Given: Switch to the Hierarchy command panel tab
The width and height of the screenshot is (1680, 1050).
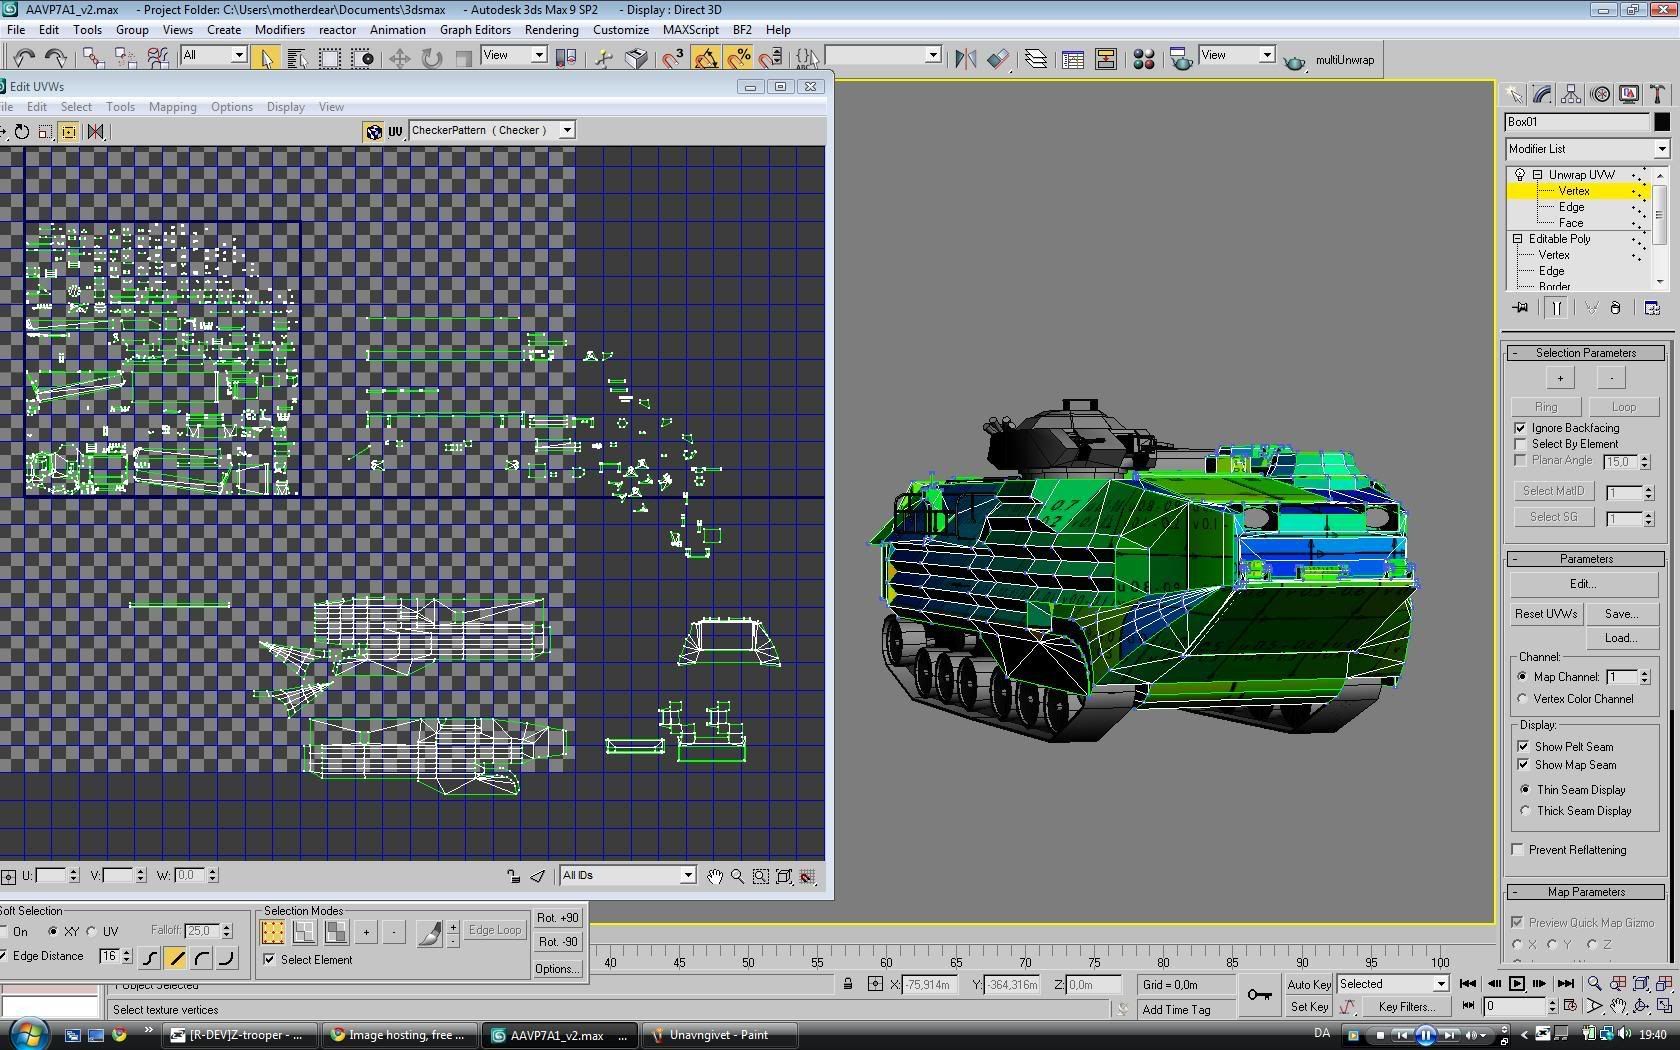Looking at the screenshot, I should coord(1571,95).
